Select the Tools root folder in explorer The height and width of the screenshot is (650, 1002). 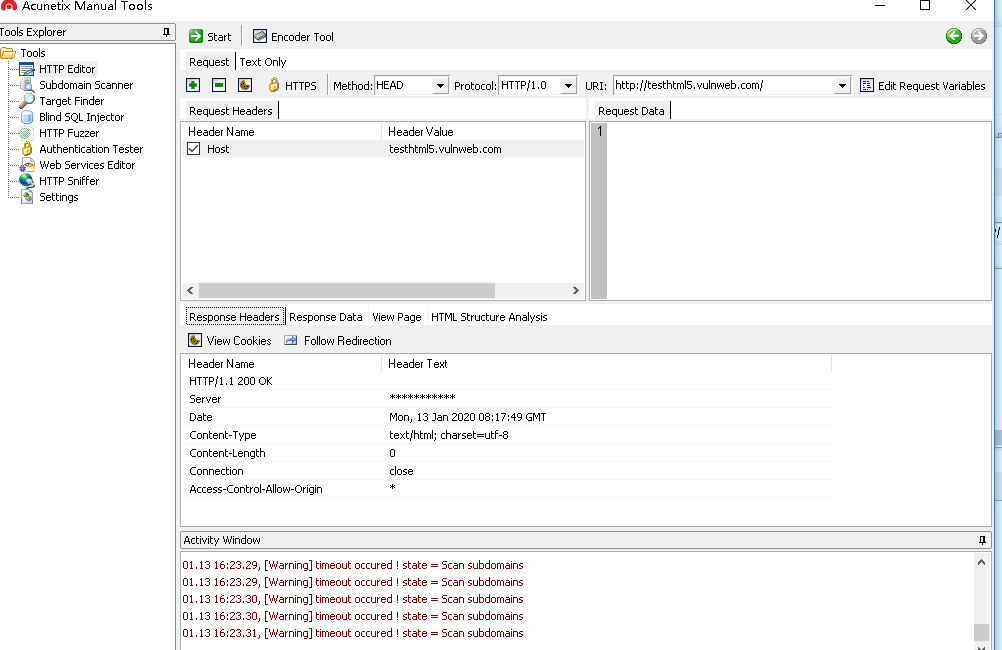pyautogui.click(x=33, y=53)
